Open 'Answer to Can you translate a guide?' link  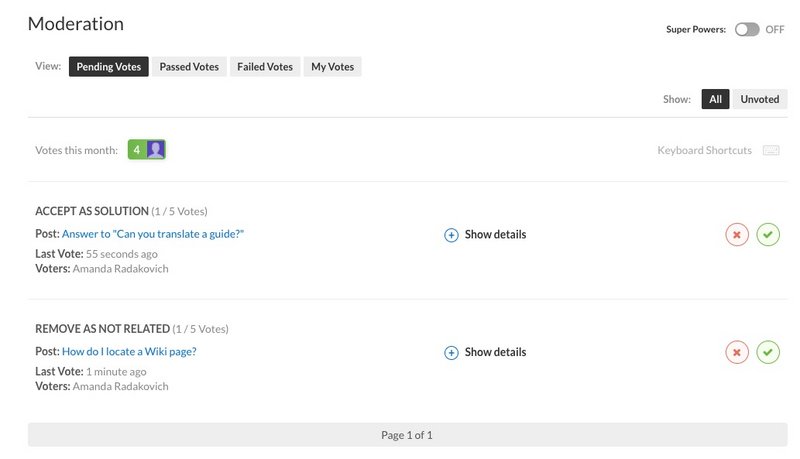click(x=153, y=234)
